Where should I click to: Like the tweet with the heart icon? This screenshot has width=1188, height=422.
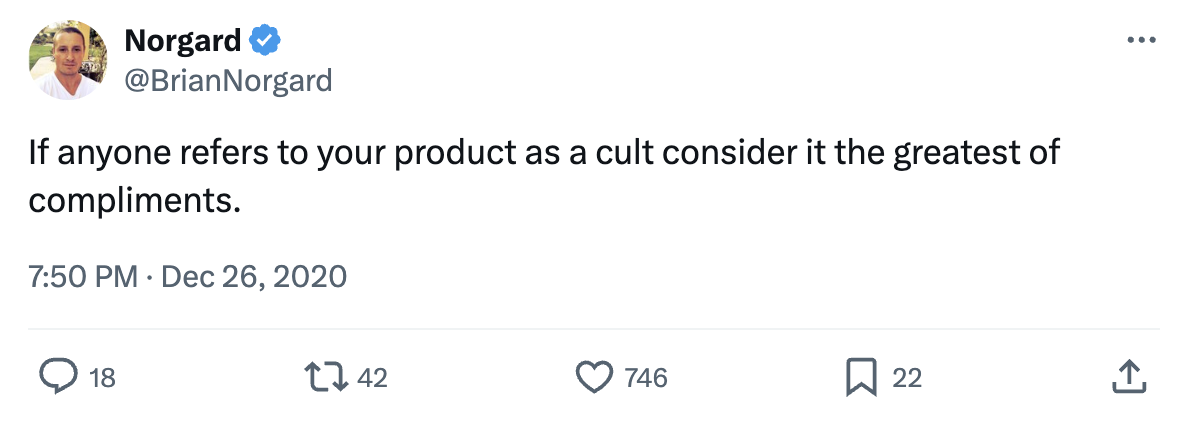[x=595, y=377]
